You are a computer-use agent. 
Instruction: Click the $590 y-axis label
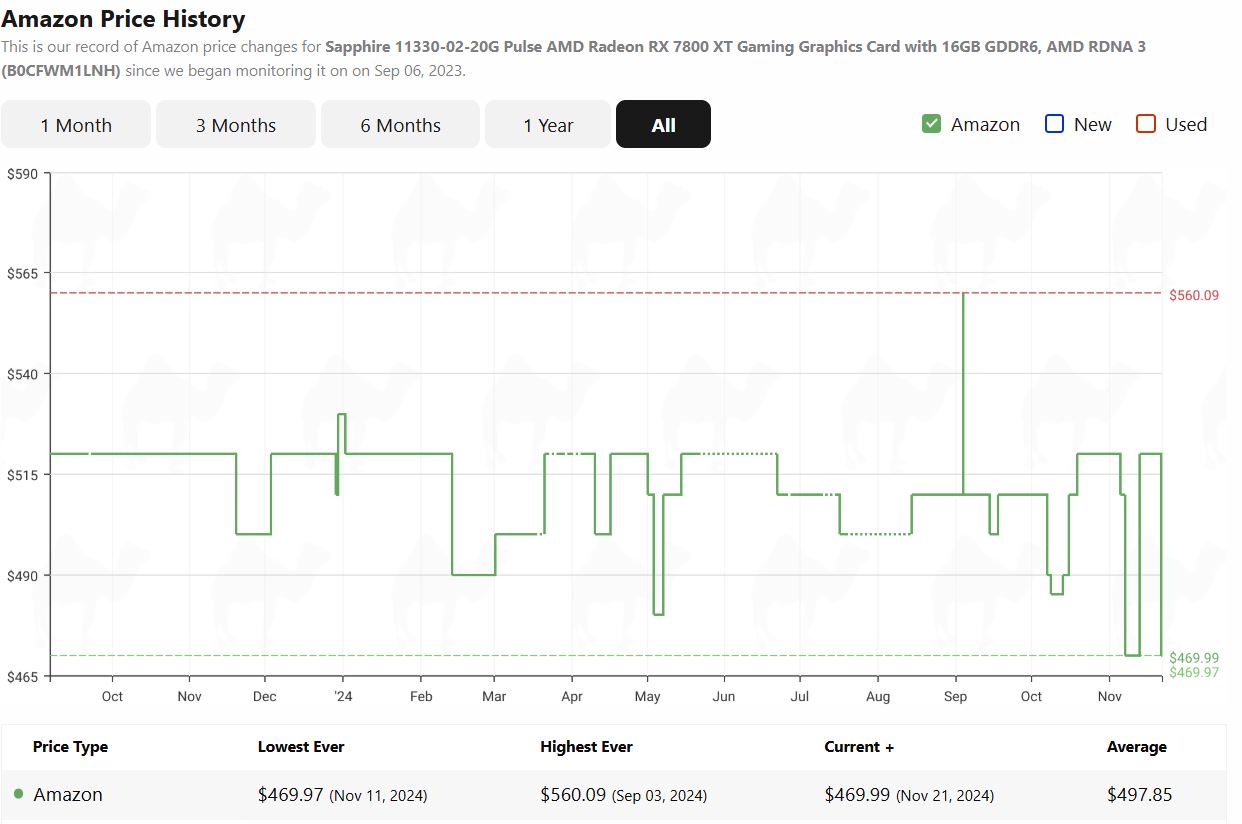click(22, 174)
